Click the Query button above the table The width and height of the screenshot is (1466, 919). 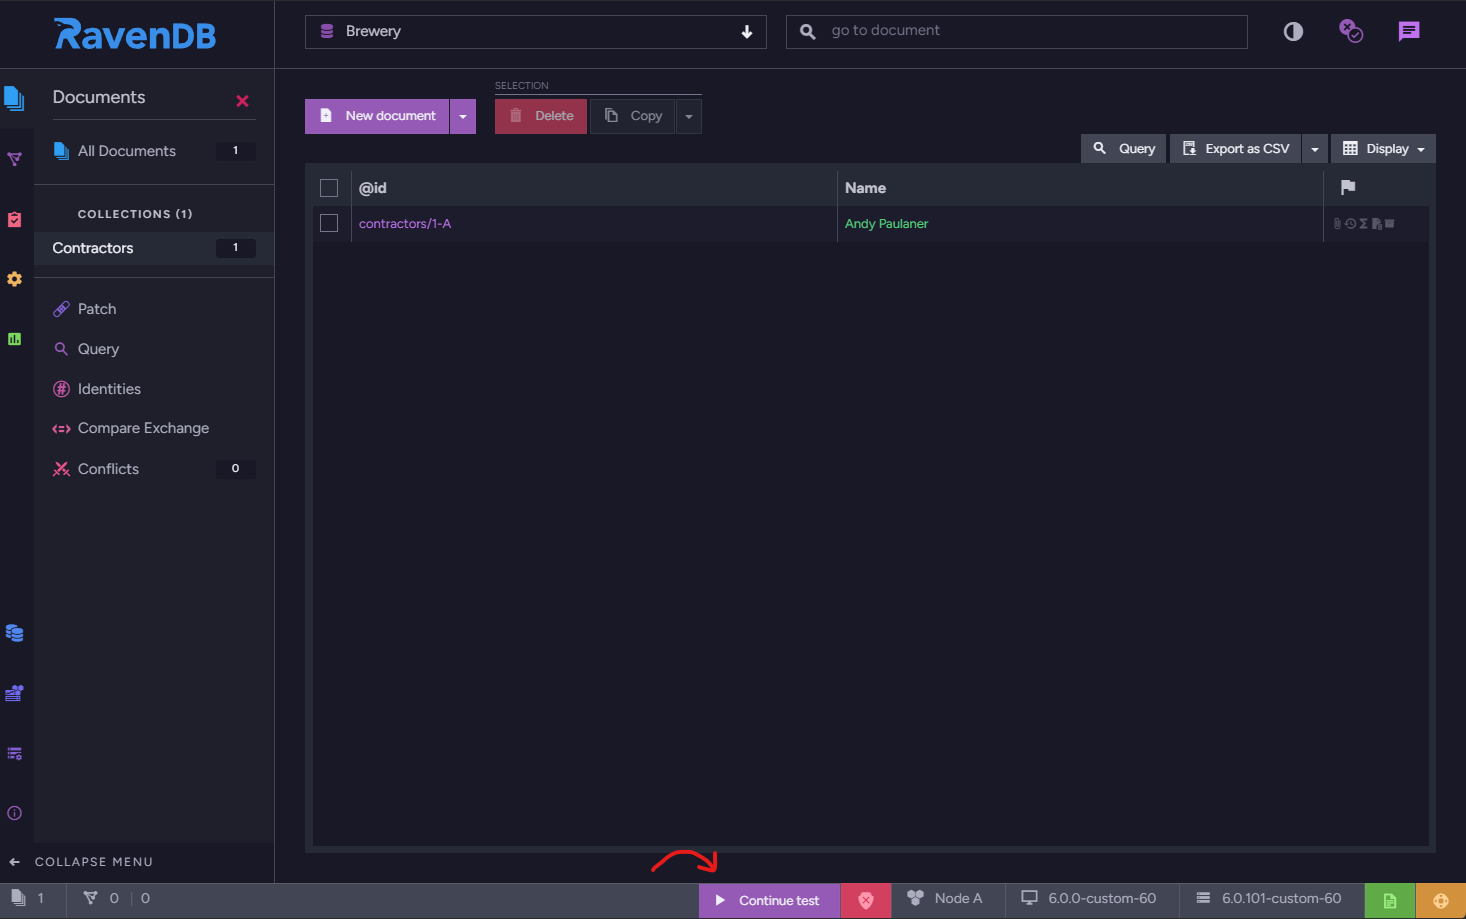tap(1124, 149)
